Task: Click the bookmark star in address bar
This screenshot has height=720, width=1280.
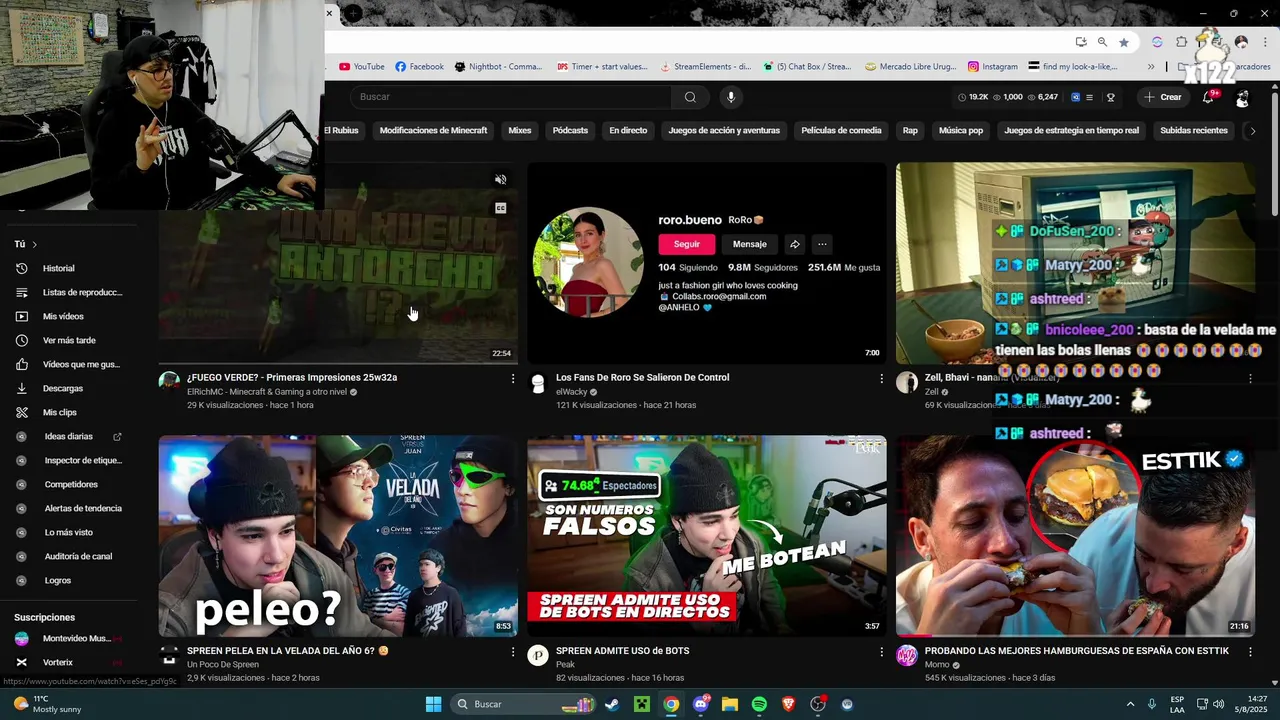Action: coord(1124,42)
